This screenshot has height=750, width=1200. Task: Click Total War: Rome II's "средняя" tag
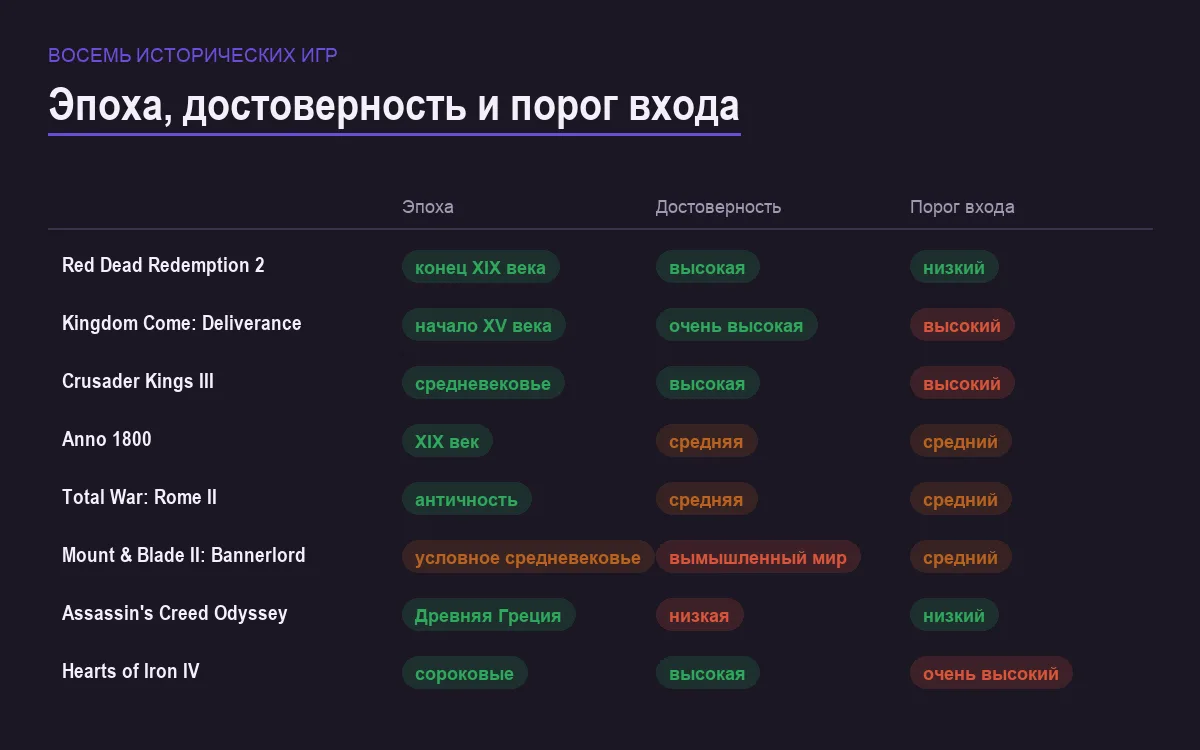[707, 499]
